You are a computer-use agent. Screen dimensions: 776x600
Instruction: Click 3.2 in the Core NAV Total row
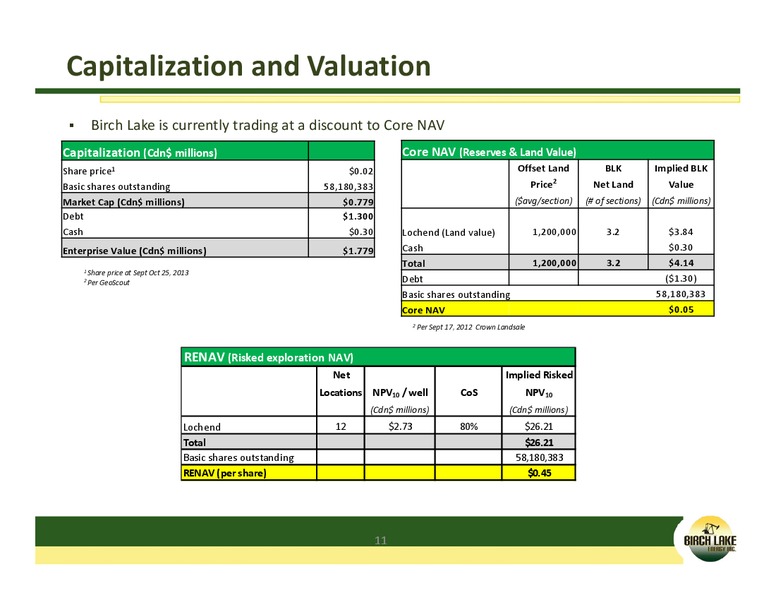(x=613, y=263)
